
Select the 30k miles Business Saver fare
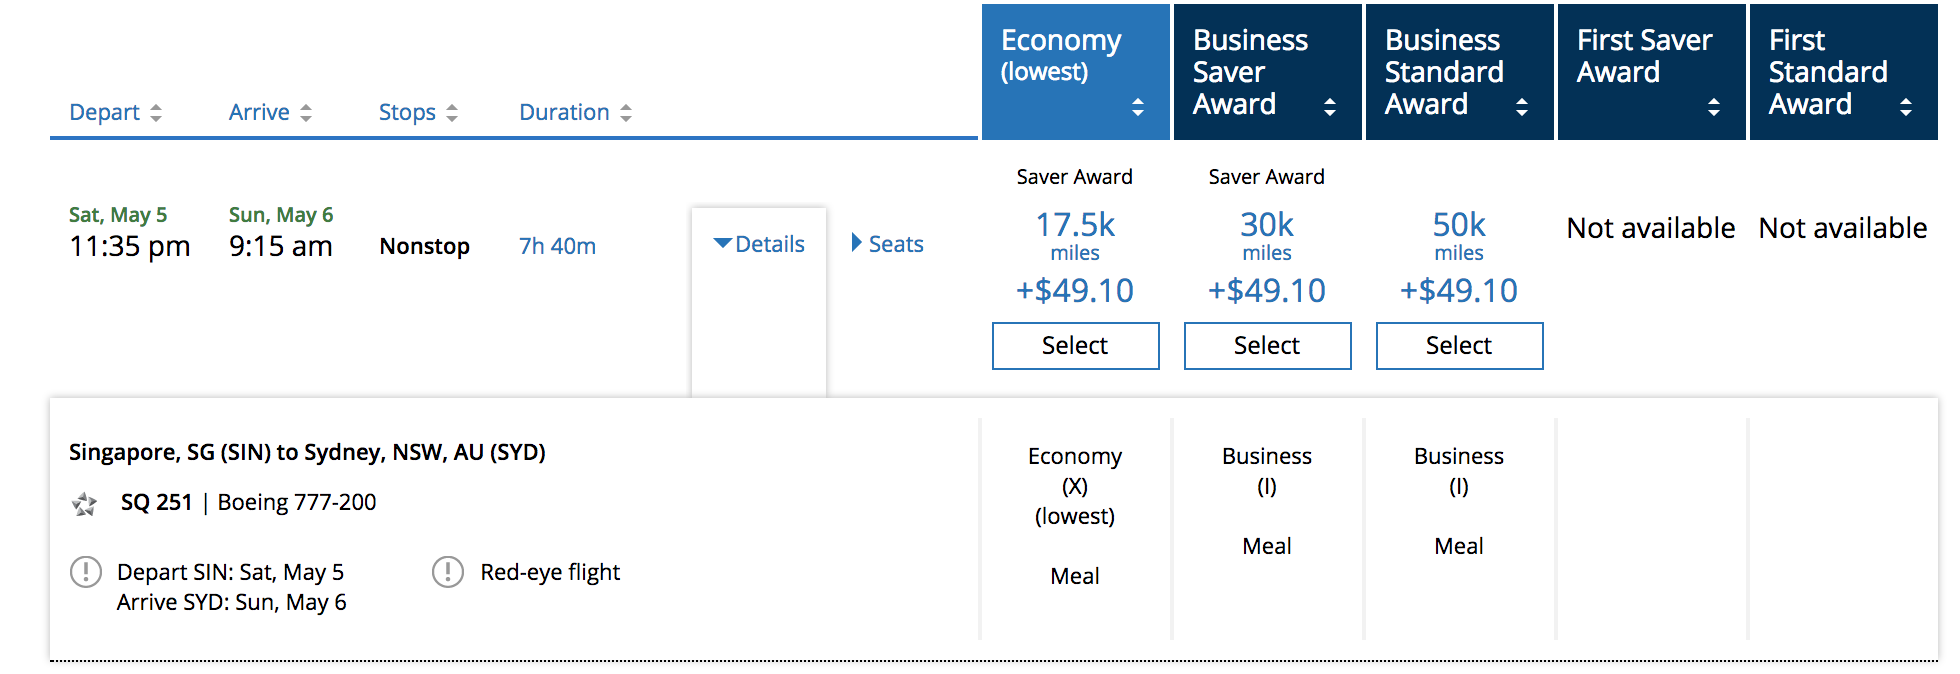click(x=1268, y=346)
